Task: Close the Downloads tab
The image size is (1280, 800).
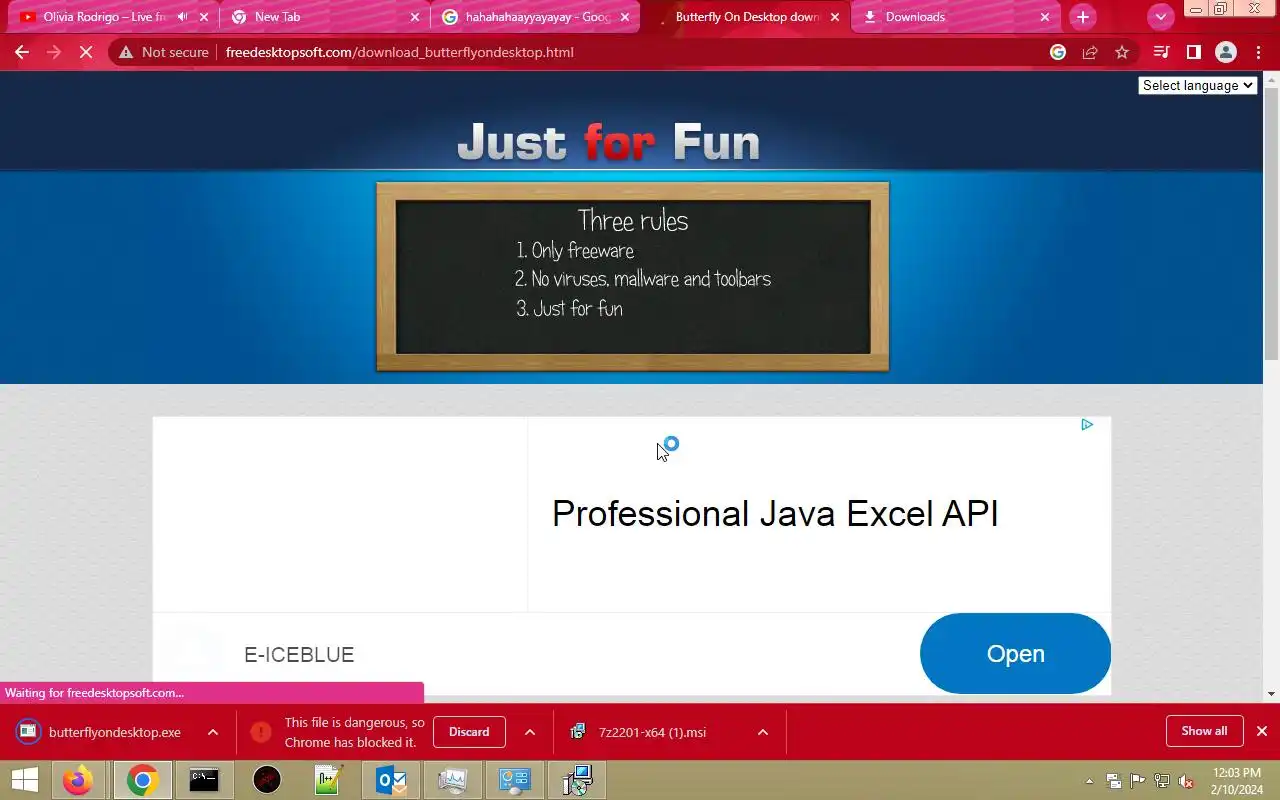Action: [x=1045, y=17]
